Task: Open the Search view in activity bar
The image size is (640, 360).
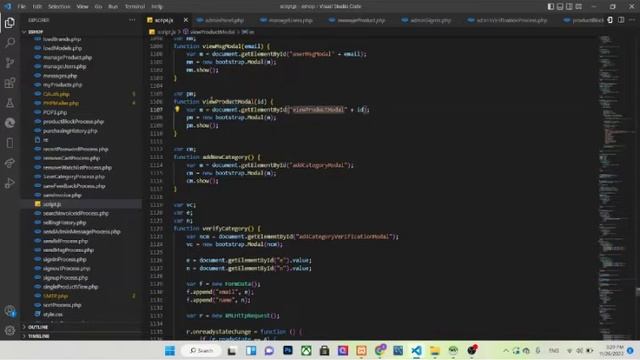Action: [10, 42]
